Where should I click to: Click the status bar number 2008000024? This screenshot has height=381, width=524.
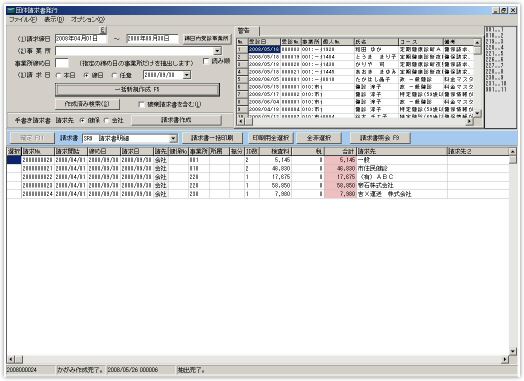(22, 370)
